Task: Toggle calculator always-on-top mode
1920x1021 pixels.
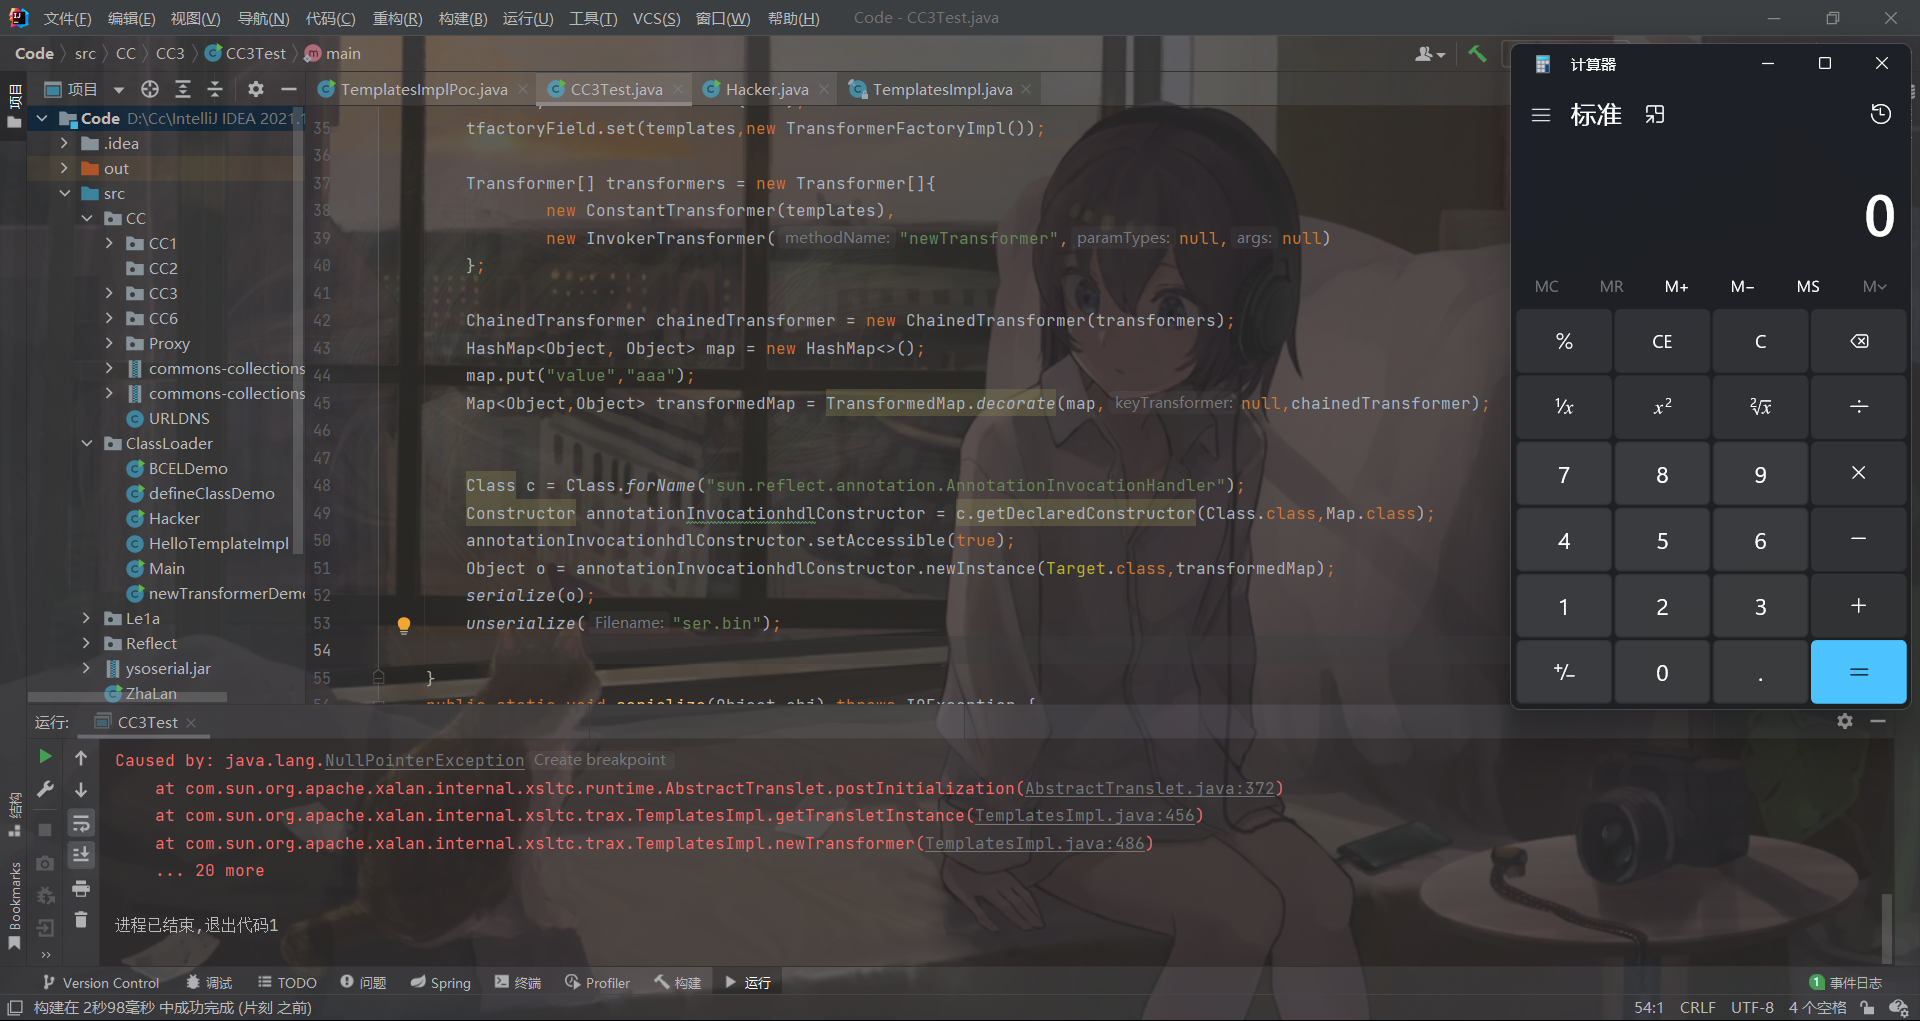Action: pos(1654,114)
